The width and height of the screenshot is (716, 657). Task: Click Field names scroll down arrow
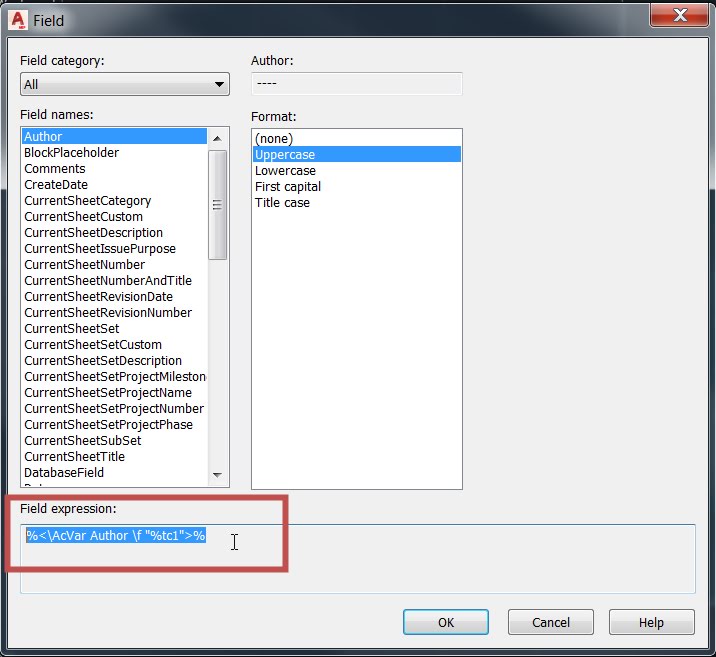(217, 475)
